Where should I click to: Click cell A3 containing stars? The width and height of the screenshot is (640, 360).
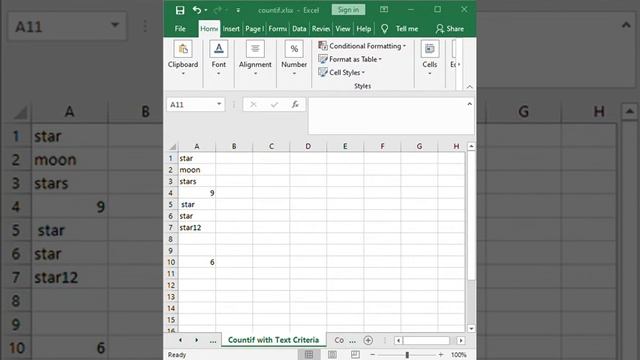coord(197,181)
